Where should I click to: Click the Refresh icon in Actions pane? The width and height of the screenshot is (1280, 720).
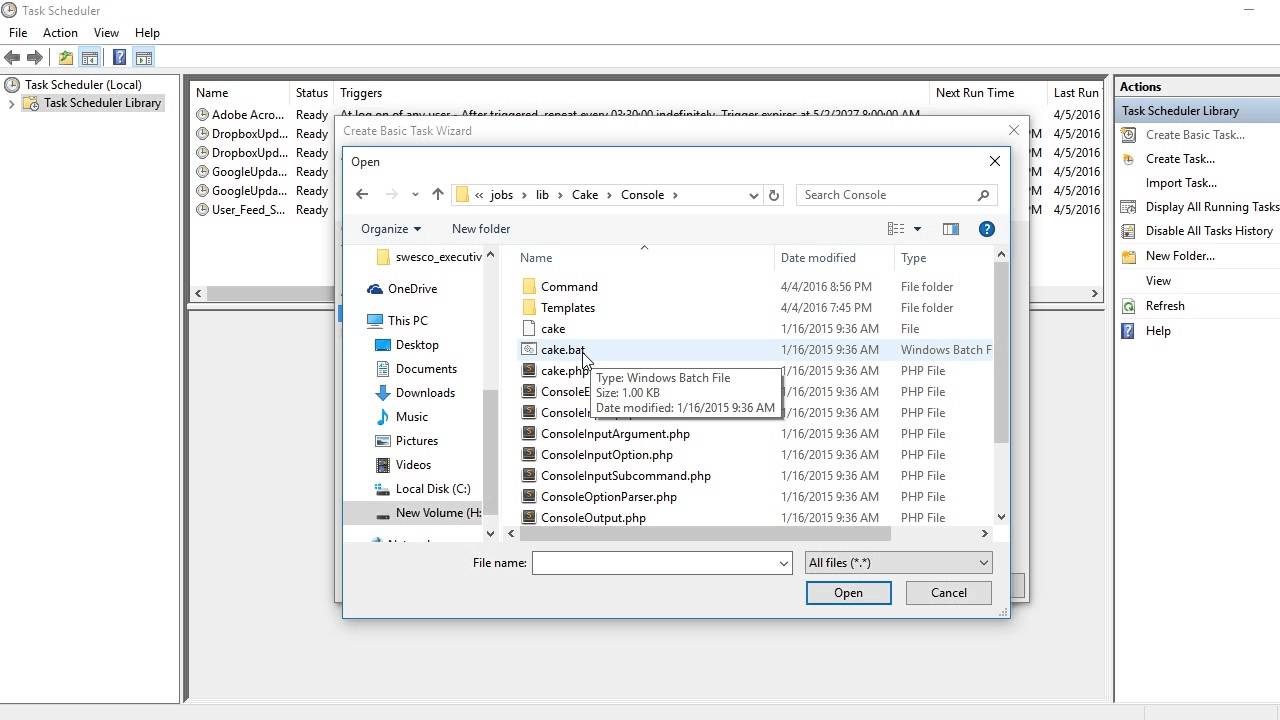(x=1129, y=306)
